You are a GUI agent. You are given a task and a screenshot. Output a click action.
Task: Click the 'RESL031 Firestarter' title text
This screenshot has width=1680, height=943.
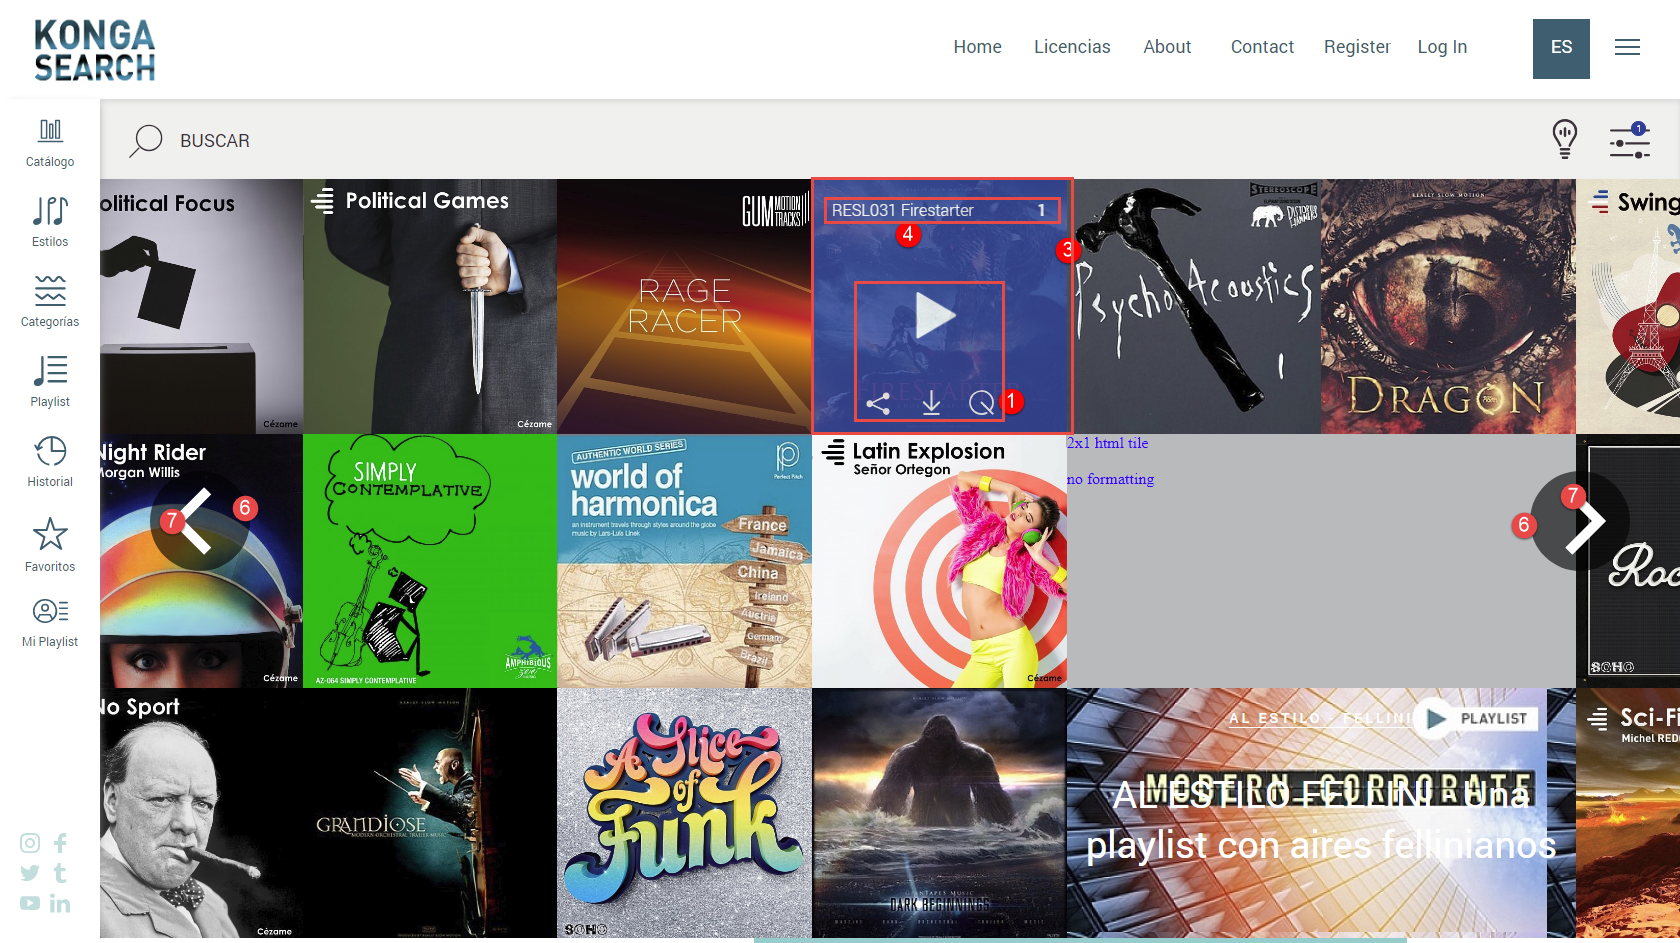point(902,210)
